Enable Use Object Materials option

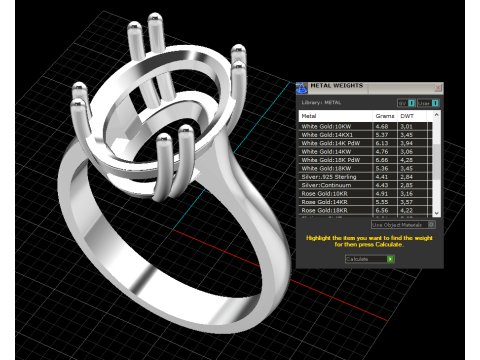tap(403, 225)
